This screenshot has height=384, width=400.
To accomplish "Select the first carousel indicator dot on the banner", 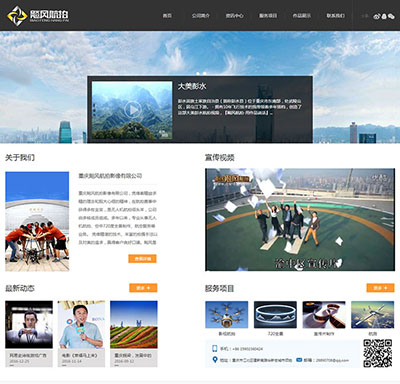I will (x=198, y=73).
